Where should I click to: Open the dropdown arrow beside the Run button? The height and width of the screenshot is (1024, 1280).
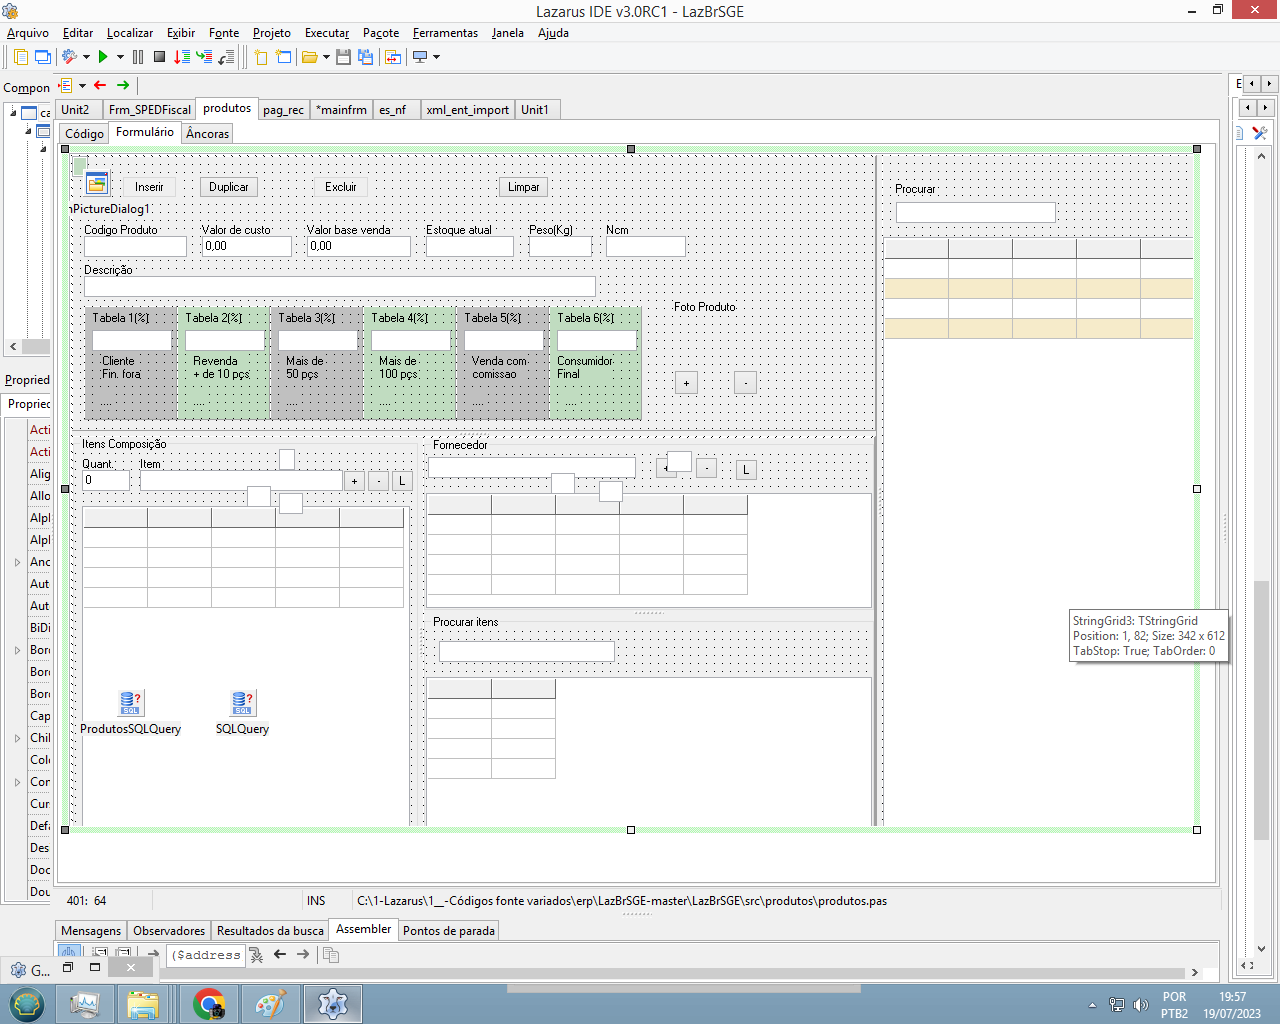pyautogui.click(x=120, y=57)
